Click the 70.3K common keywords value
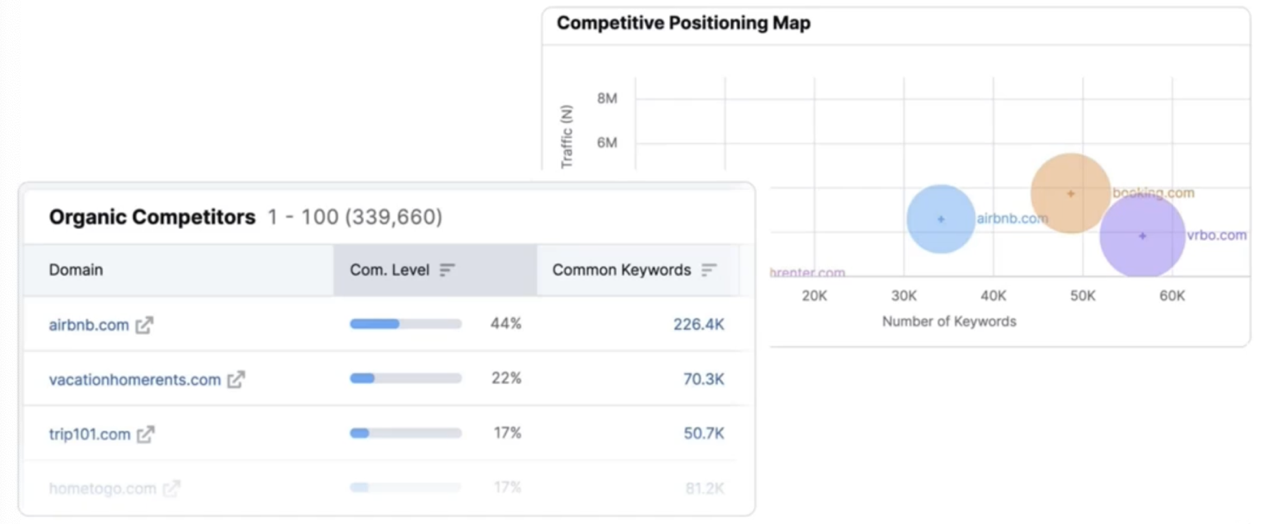Screen dimensions: 1262x524 (x=703, y=380)
